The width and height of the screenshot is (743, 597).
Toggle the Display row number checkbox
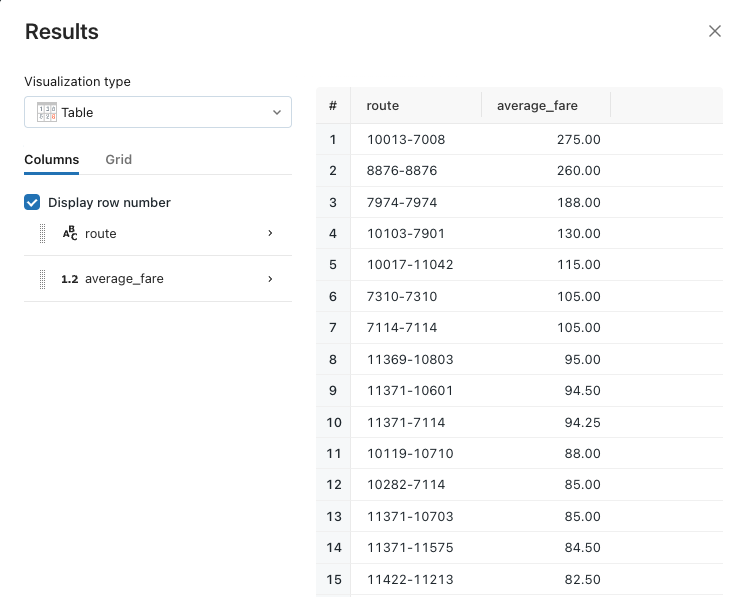tap(32, 202)
